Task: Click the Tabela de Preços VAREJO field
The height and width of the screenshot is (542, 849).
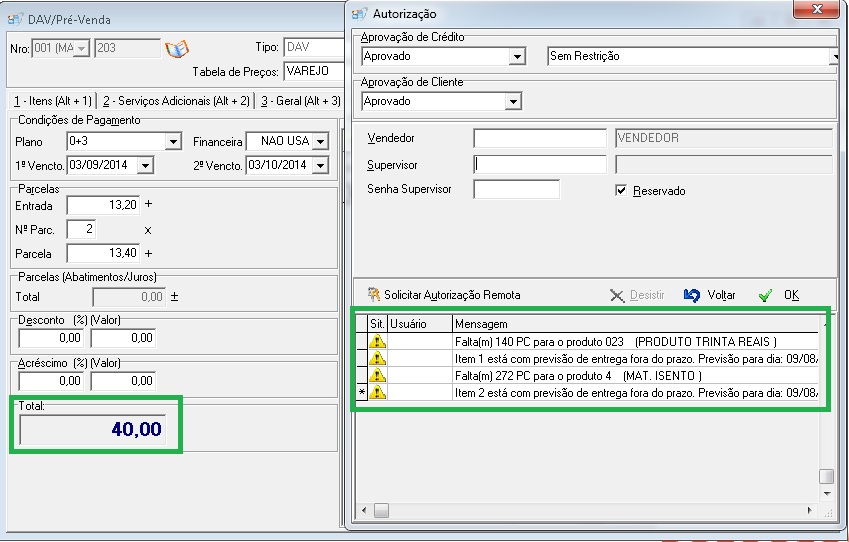Action: [314, 71]
